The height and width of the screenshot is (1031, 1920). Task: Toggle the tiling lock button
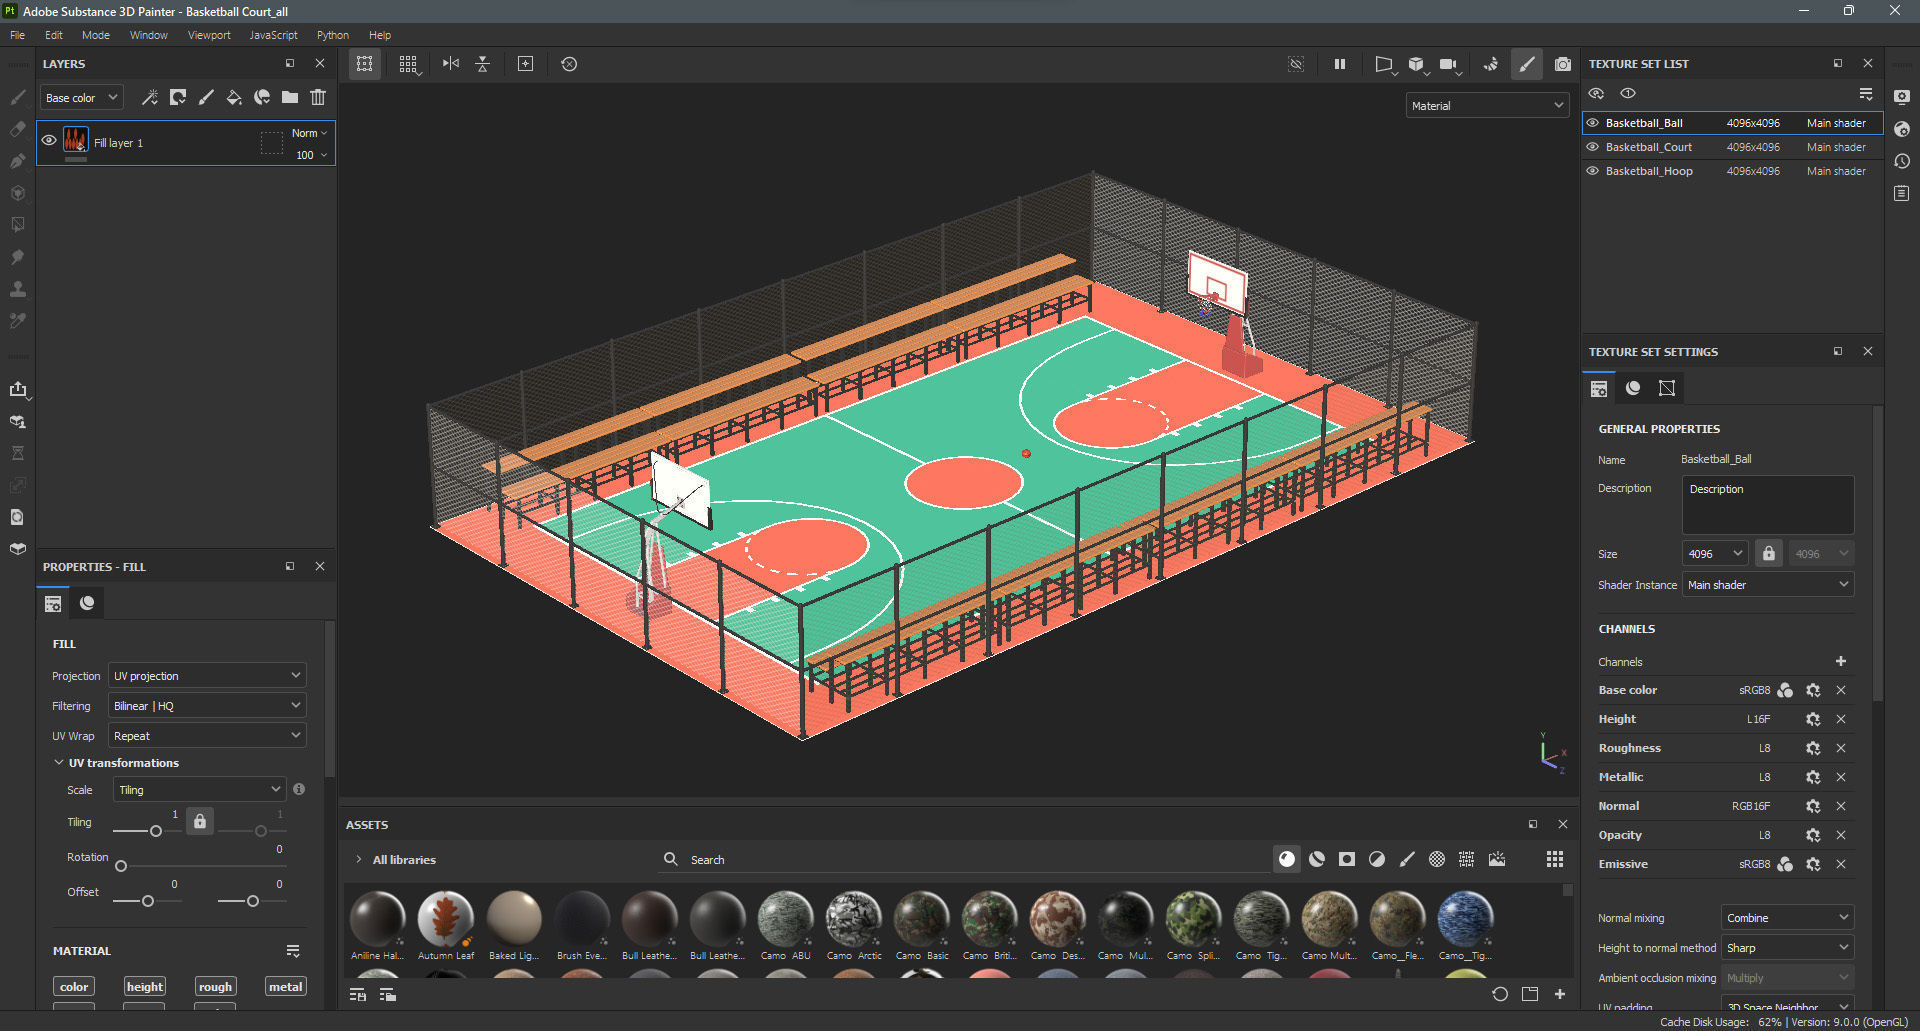(x=200, y=822)
